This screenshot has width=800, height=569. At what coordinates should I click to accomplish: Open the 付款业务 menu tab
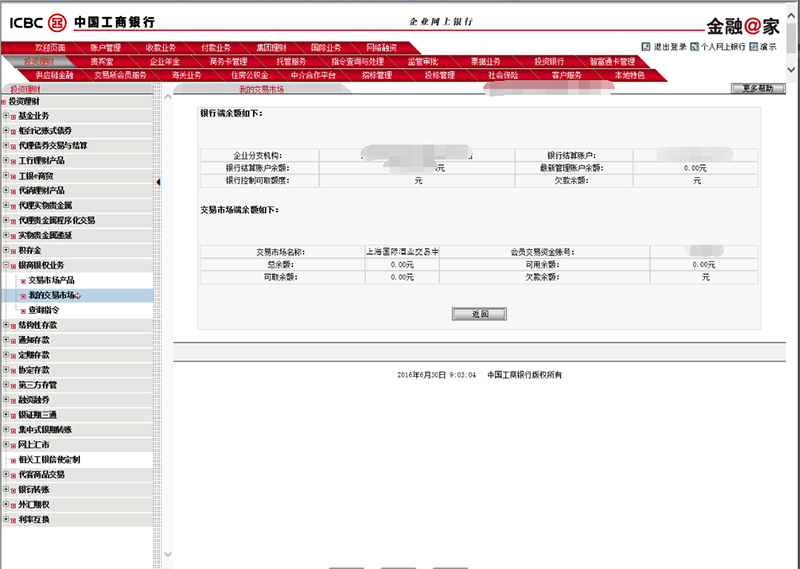(x=215, y=48)
